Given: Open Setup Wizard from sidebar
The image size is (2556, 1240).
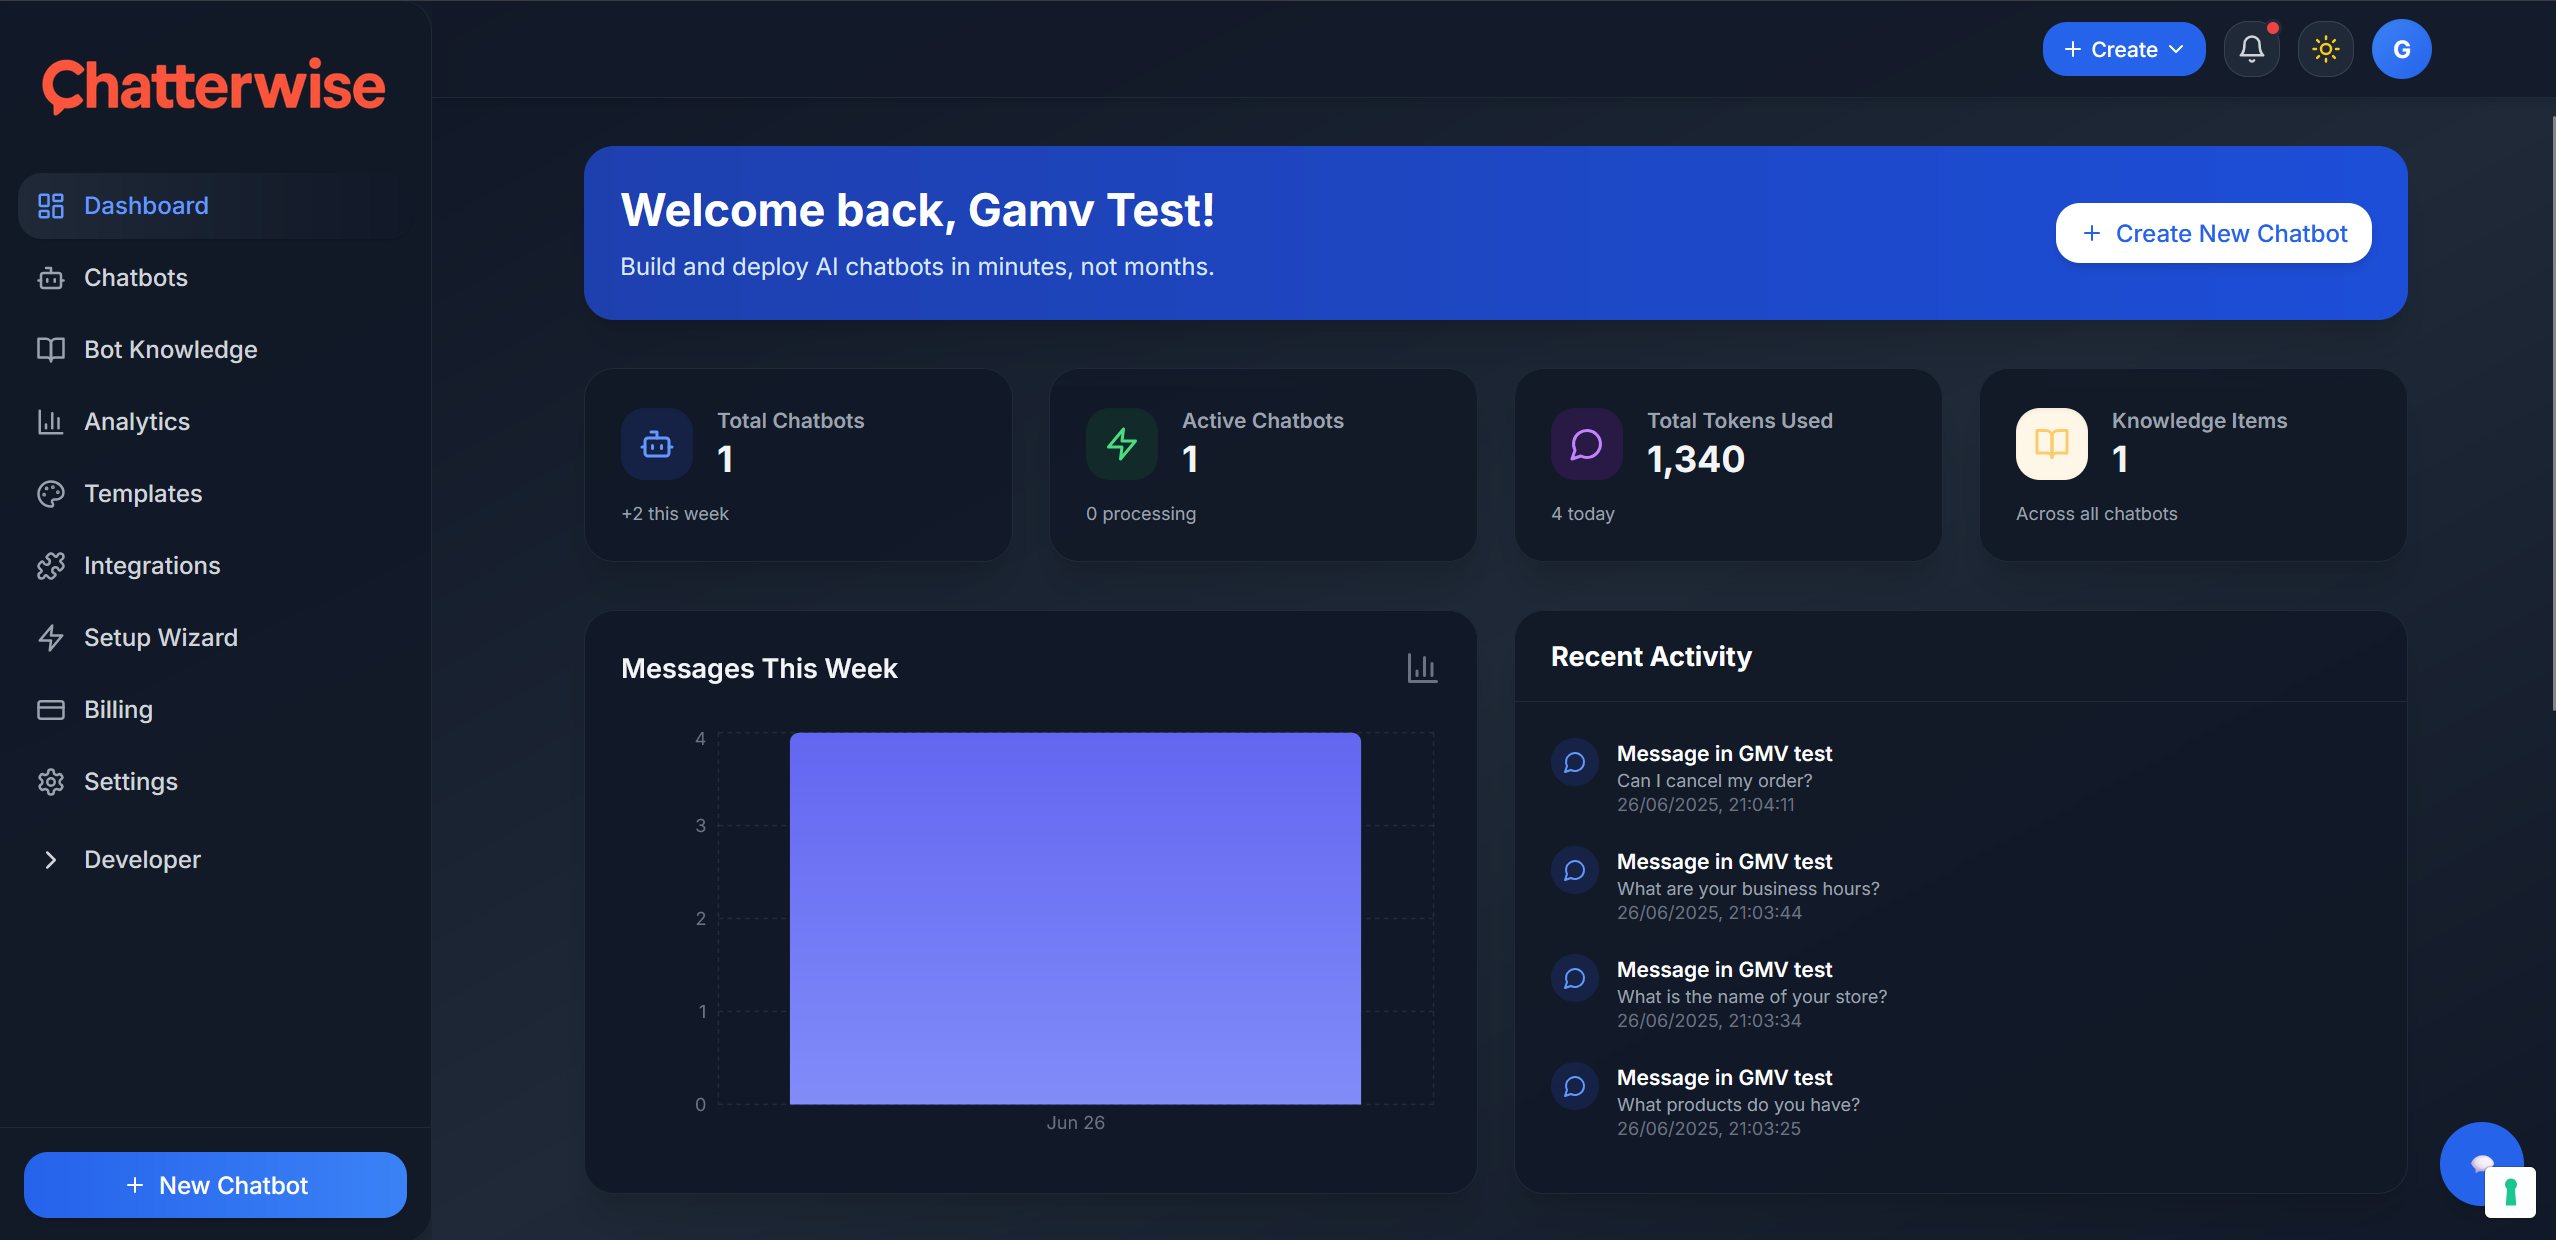Looking at the screenshot, I should pos(160,637).
